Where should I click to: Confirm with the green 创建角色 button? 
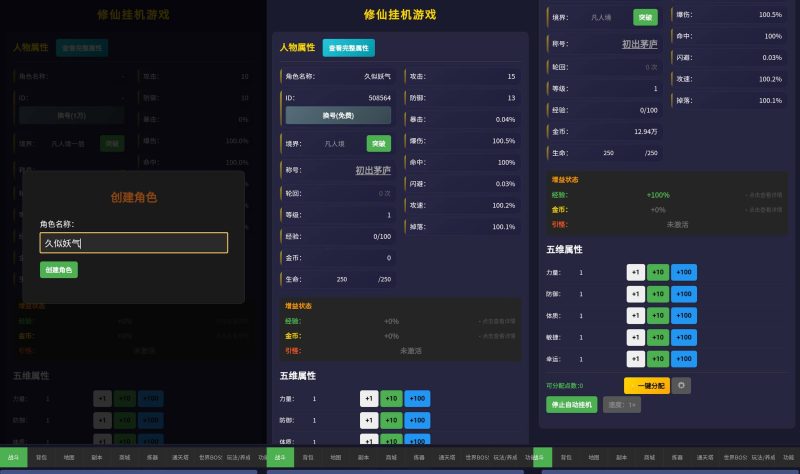click(59, 269)
